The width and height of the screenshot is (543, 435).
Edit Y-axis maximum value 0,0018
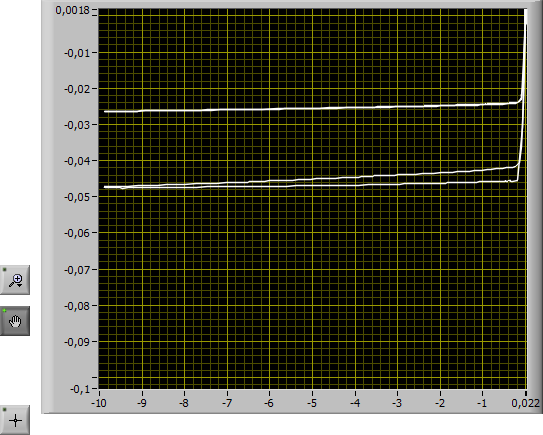point(72,10)
